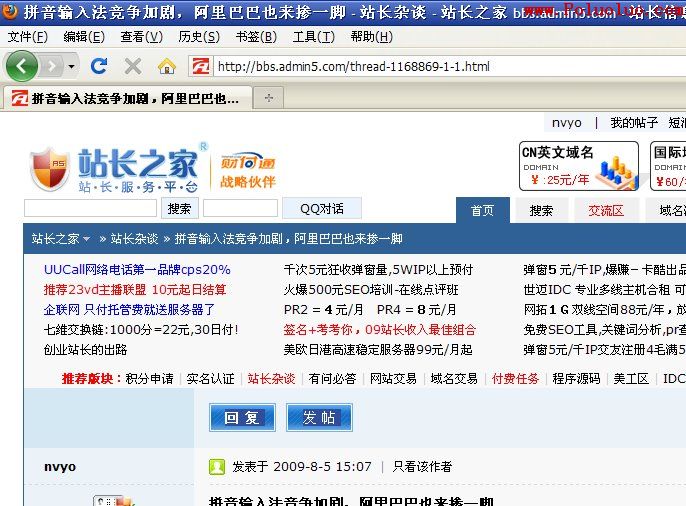This screenshot has width=686, height=506.
Task: Open the 书签(B) bookmarks menu
Action: (x=256, y=37)
